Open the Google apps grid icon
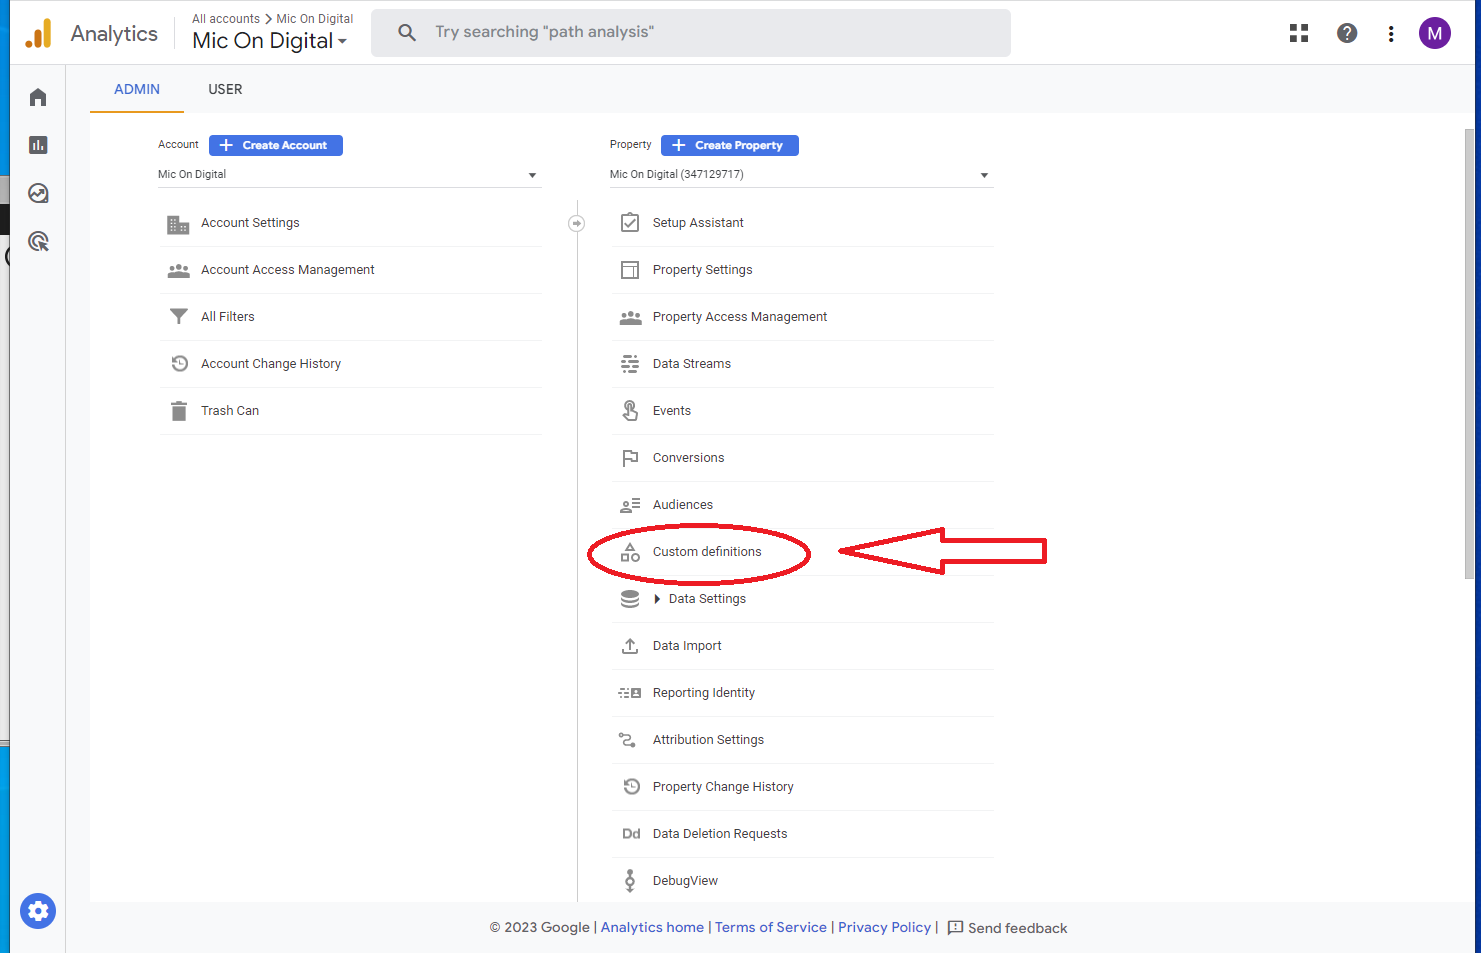 tap(1299, 33)
